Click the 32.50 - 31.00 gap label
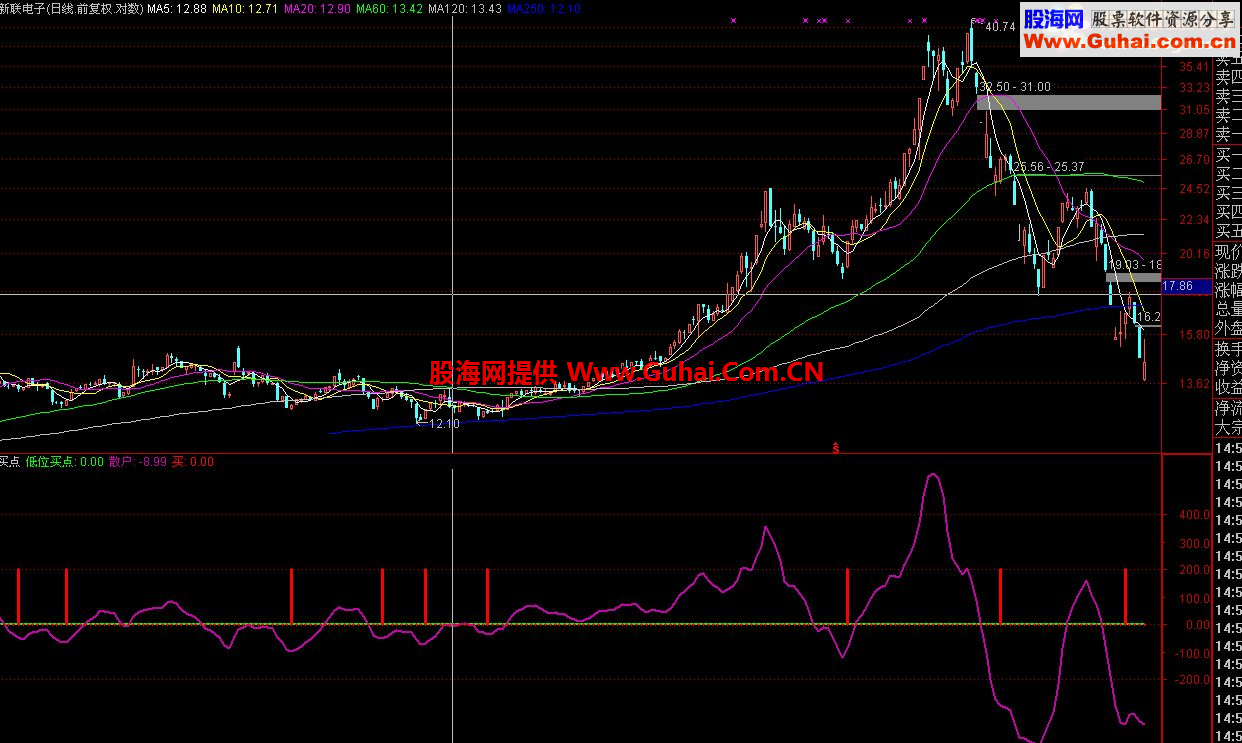 tap(1015, 87)
